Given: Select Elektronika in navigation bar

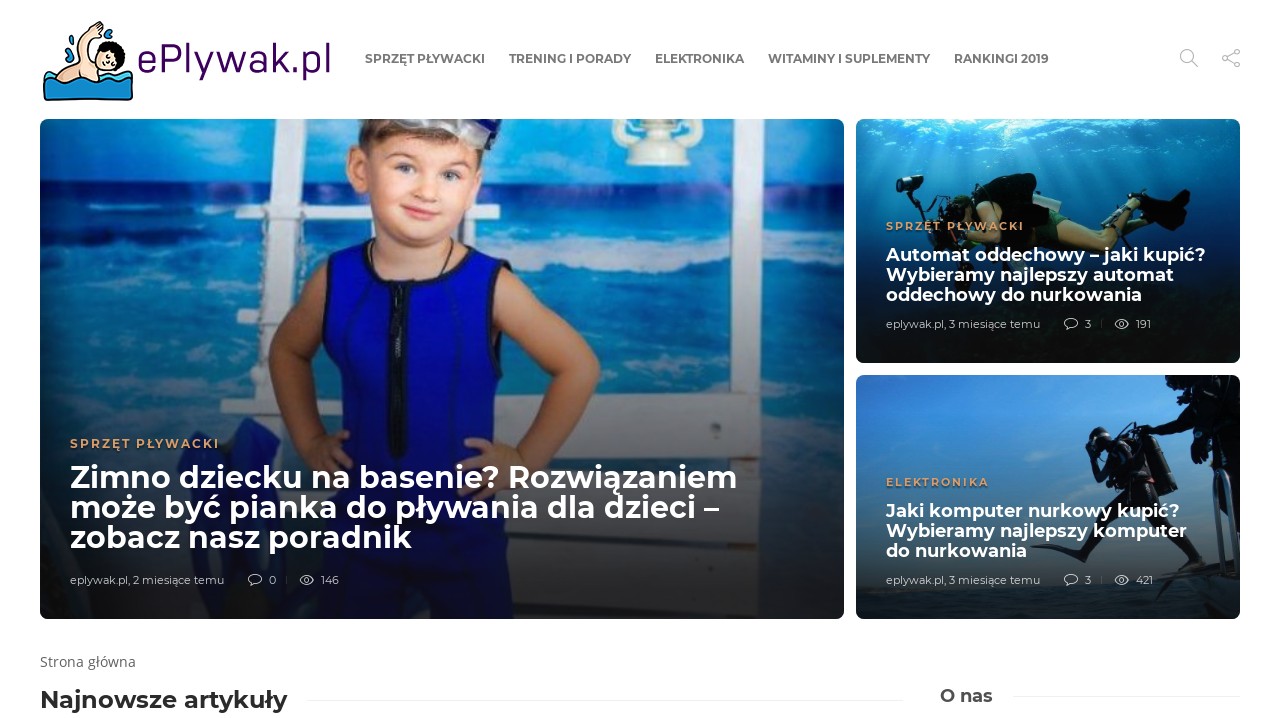Looking at the screenshot, I should [699, 59].
